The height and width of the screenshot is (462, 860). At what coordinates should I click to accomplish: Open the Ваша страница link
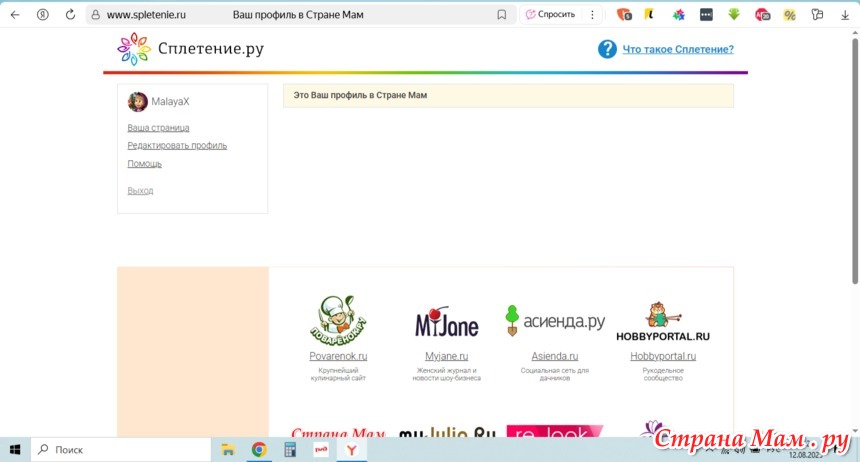click(158, 128)
